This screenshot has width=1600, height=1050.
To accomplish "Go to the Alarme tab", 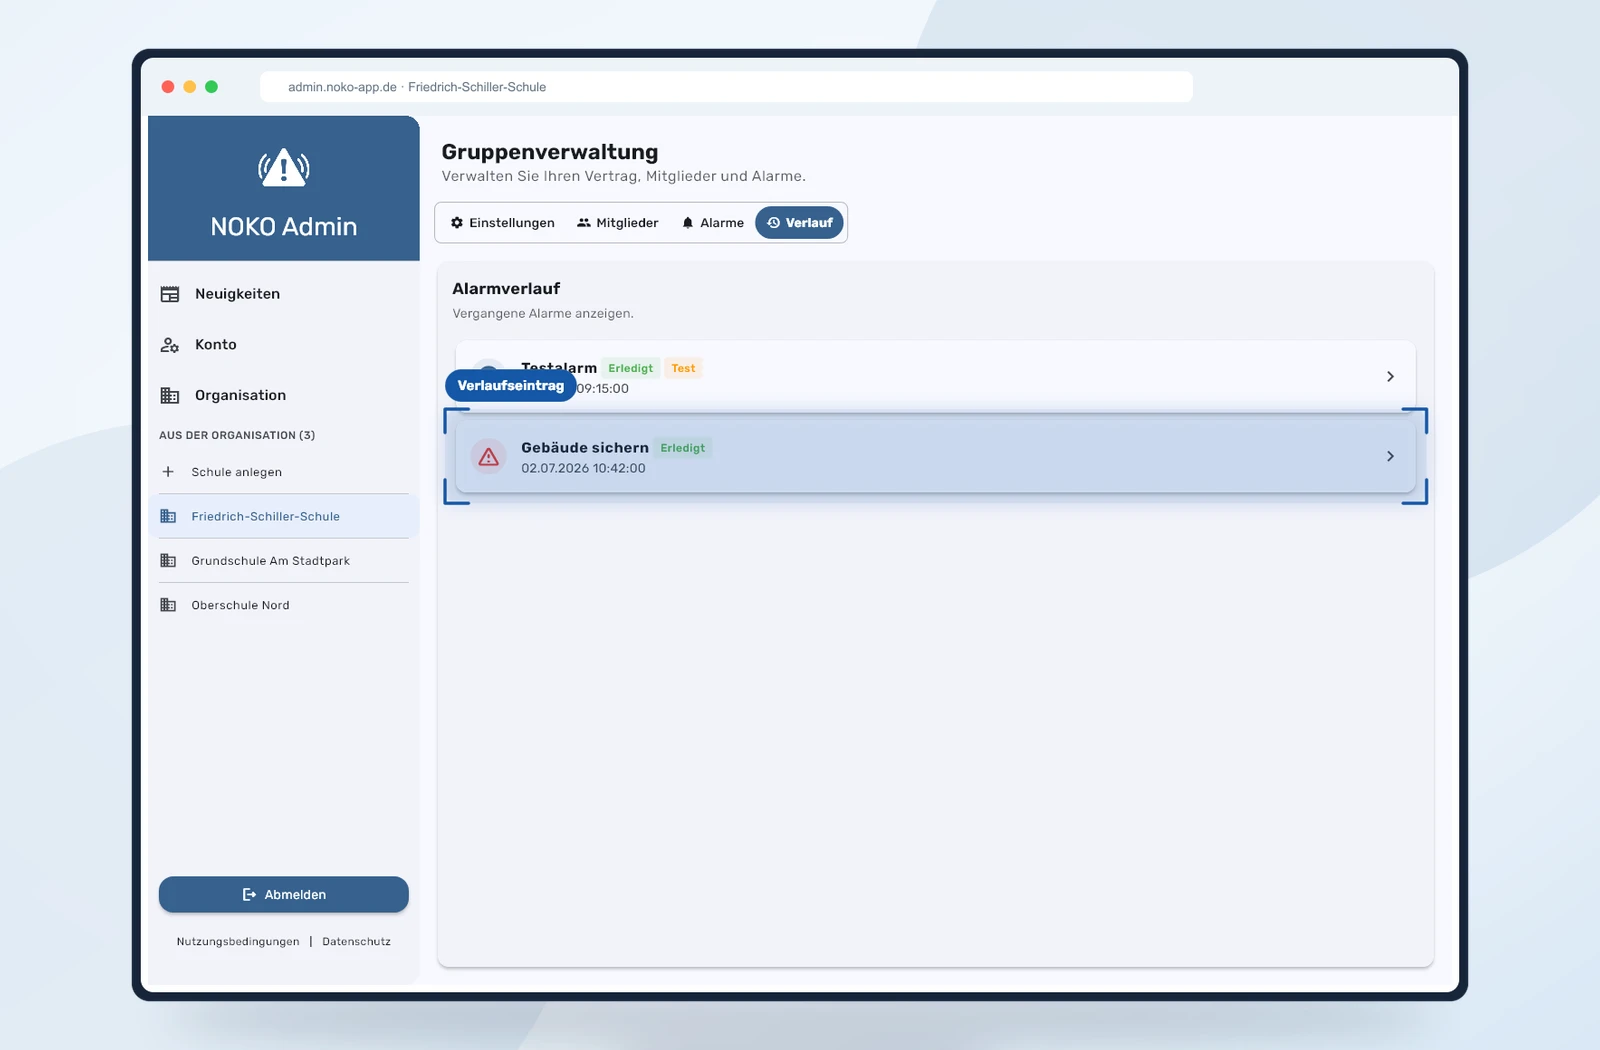I will [x=713, y=223].
